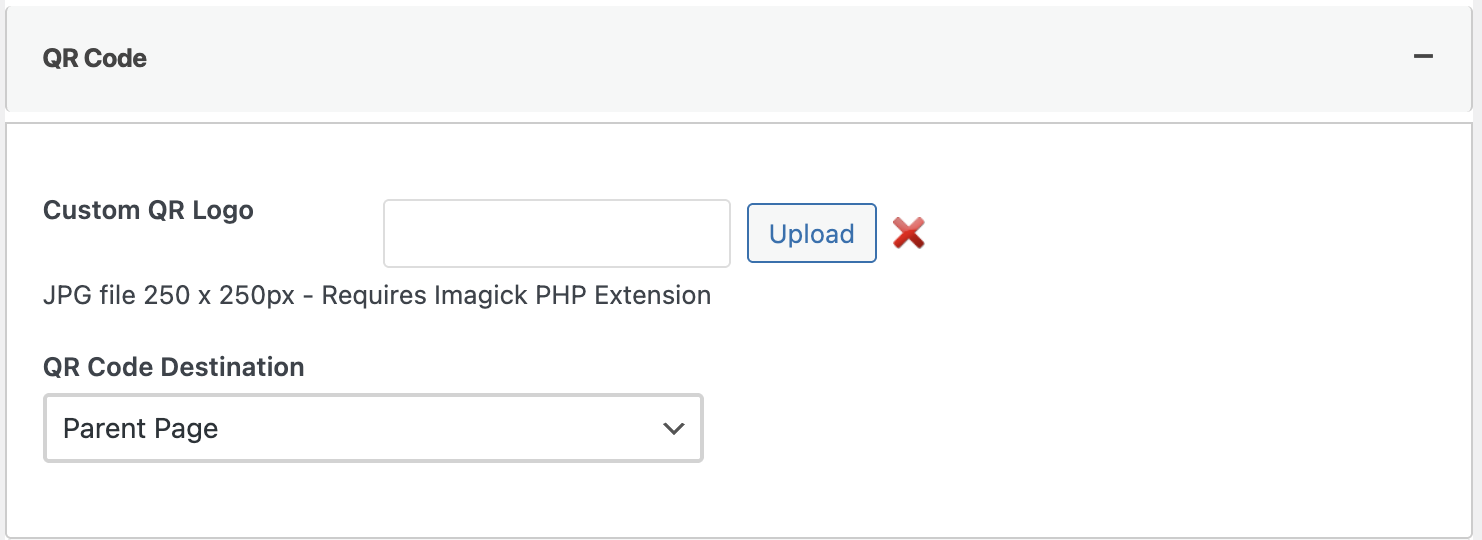
Task: Click the chevron arrow on Parent Page select
Action: click(673, 428)
